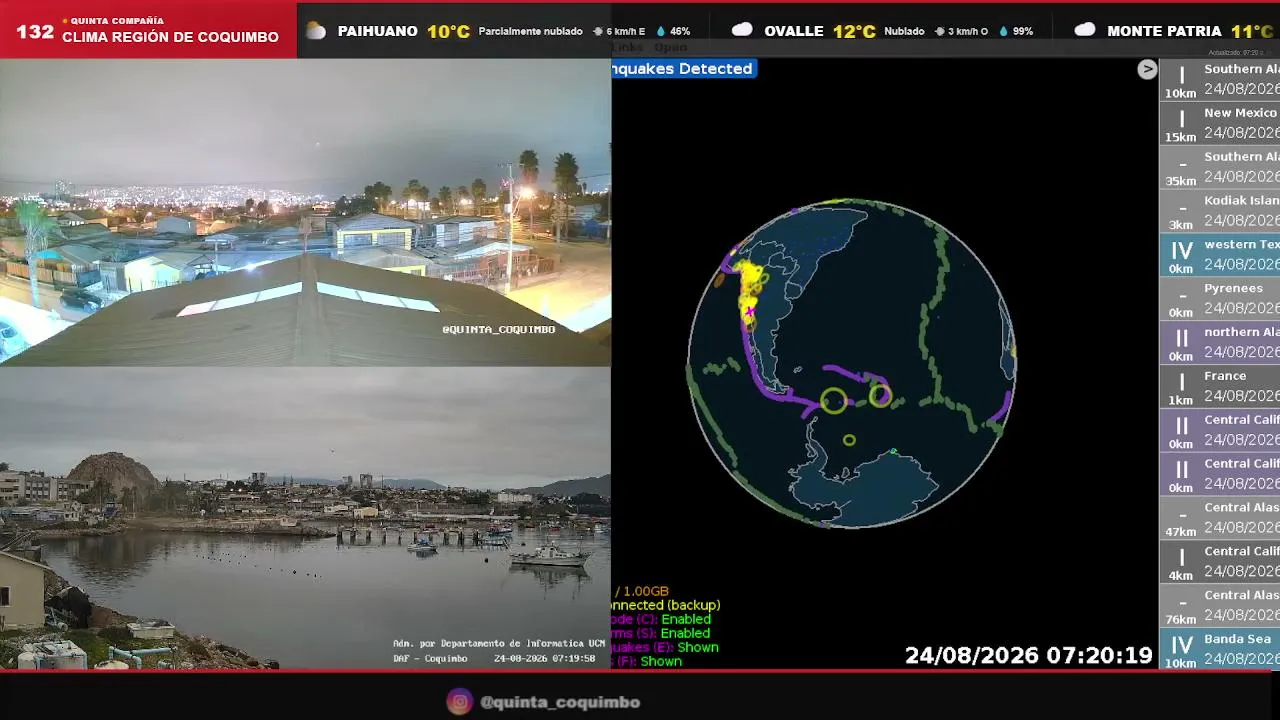Click the collapse arrow above earthquake list

(x=1147, y=69)
